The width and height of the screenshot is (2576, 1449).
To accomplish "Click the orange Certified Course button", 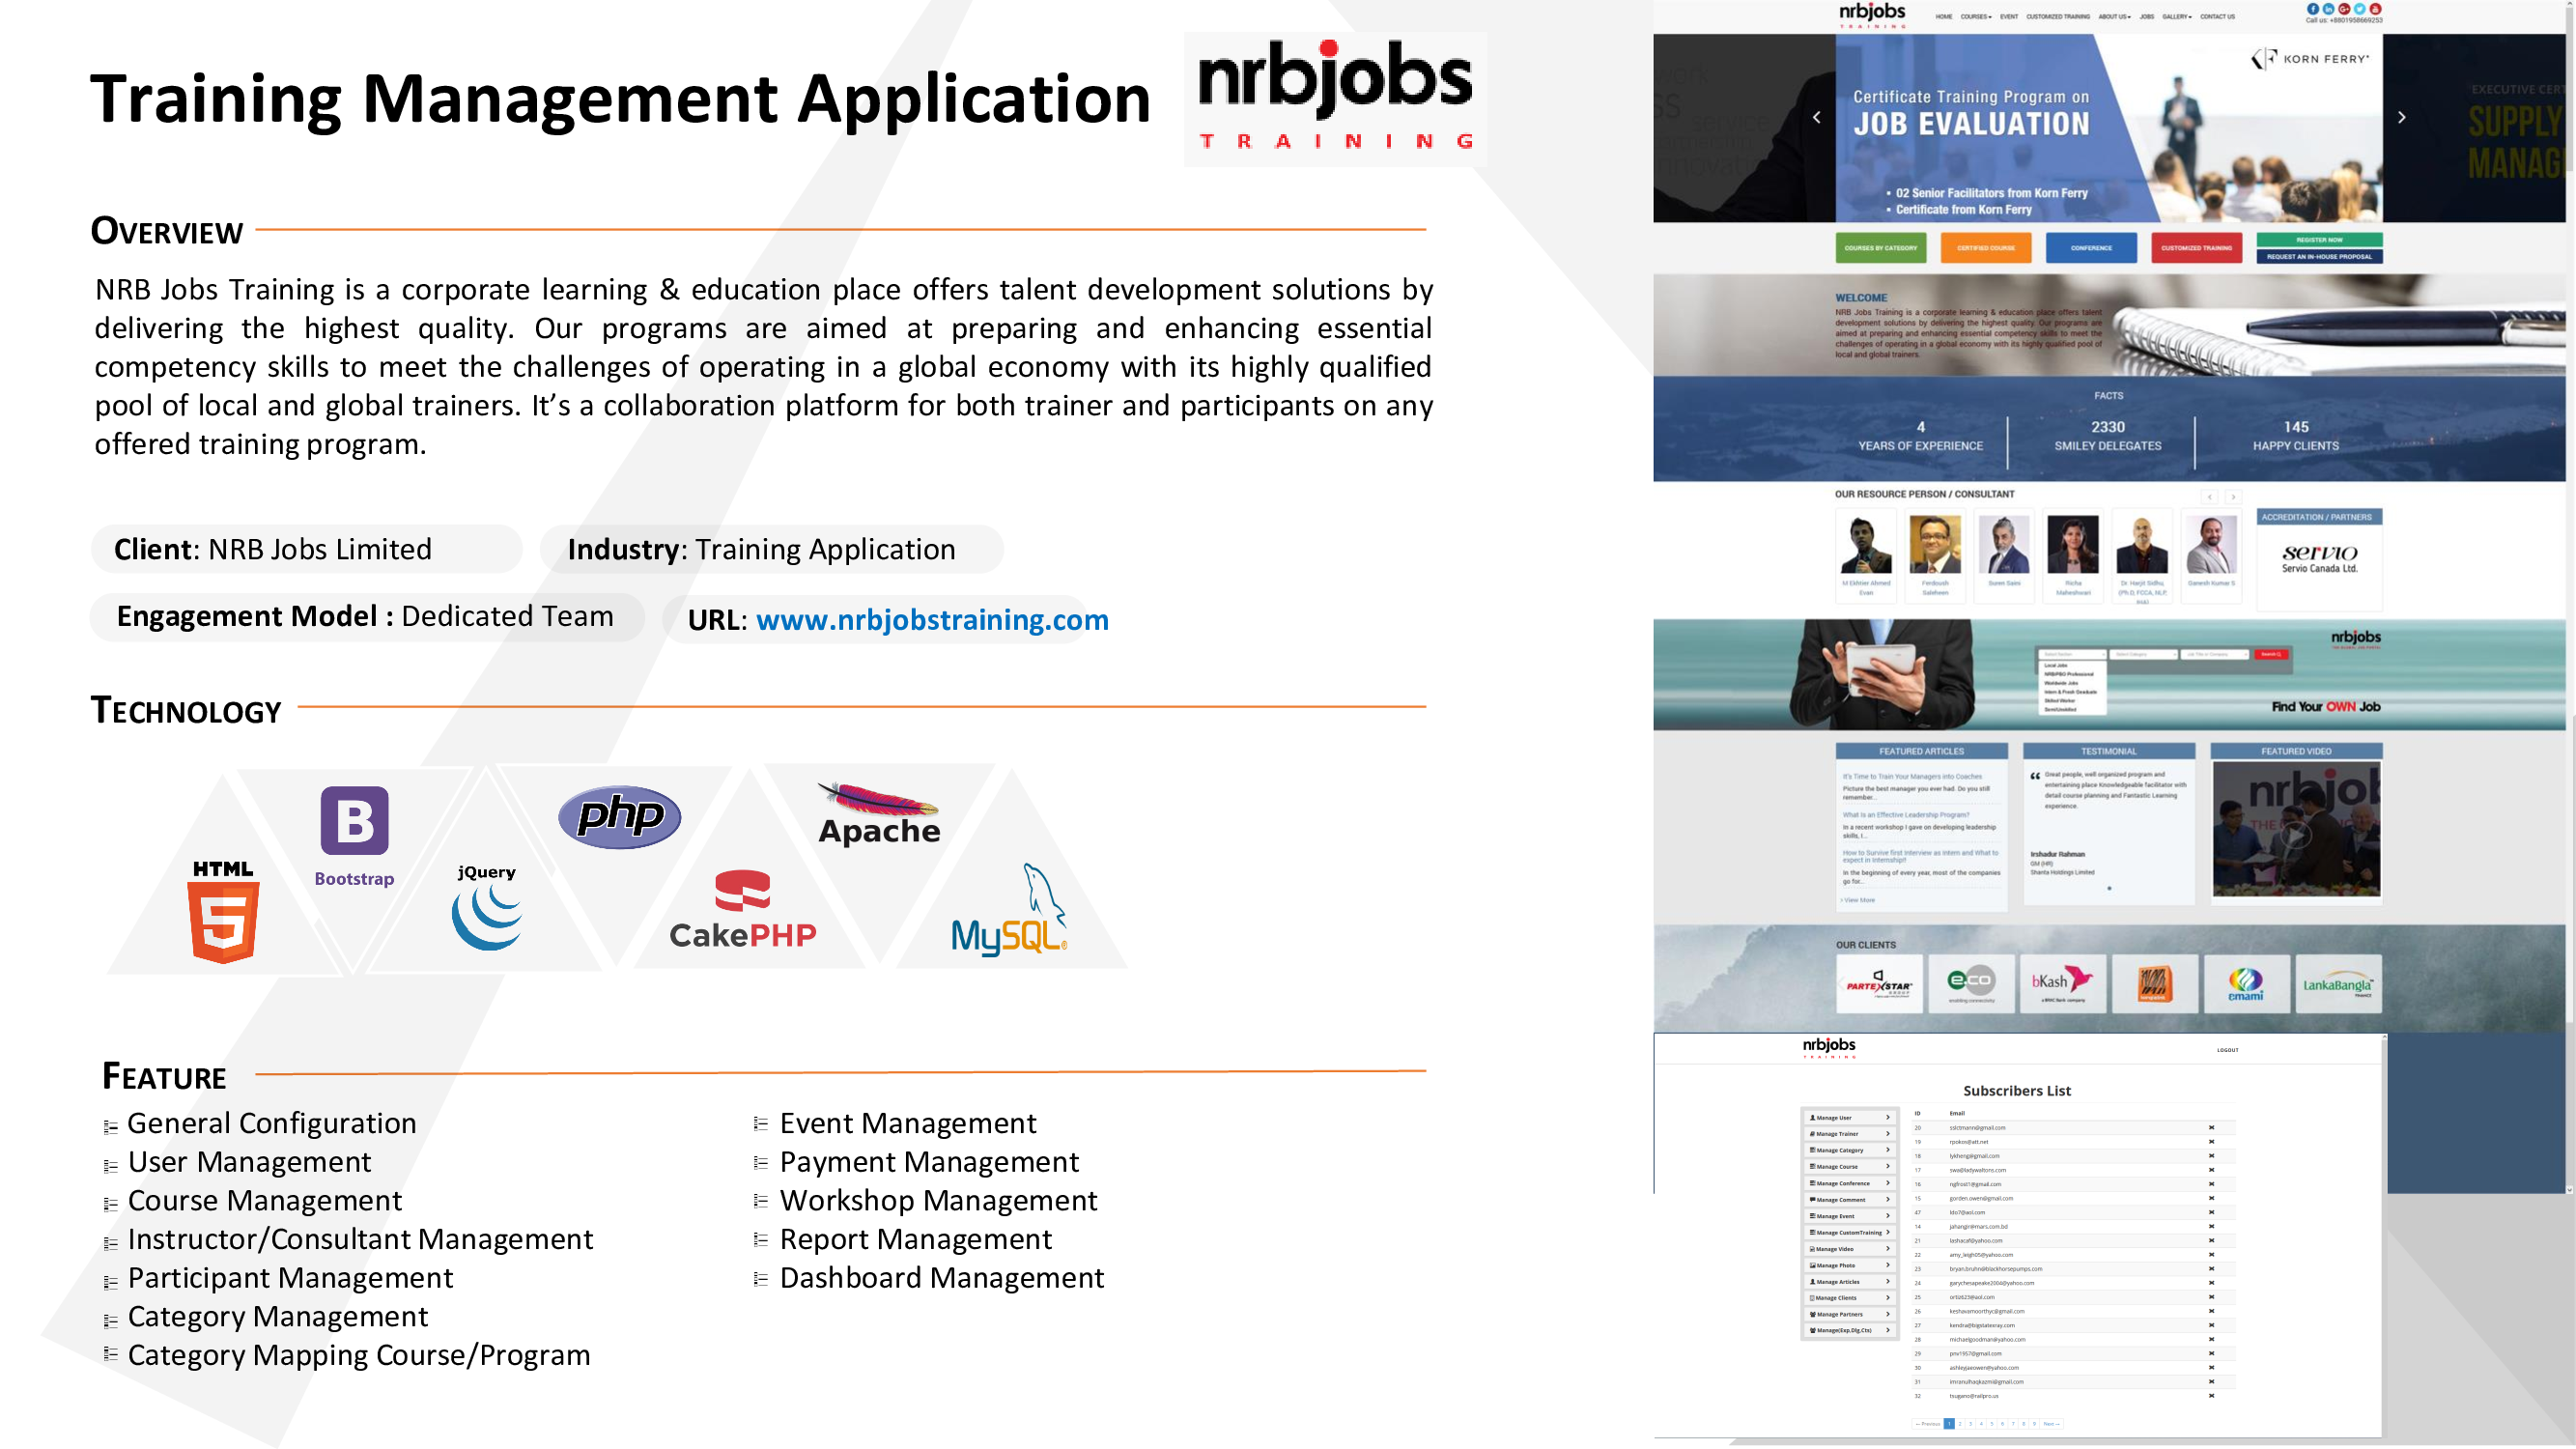I will click(1986, 248).
